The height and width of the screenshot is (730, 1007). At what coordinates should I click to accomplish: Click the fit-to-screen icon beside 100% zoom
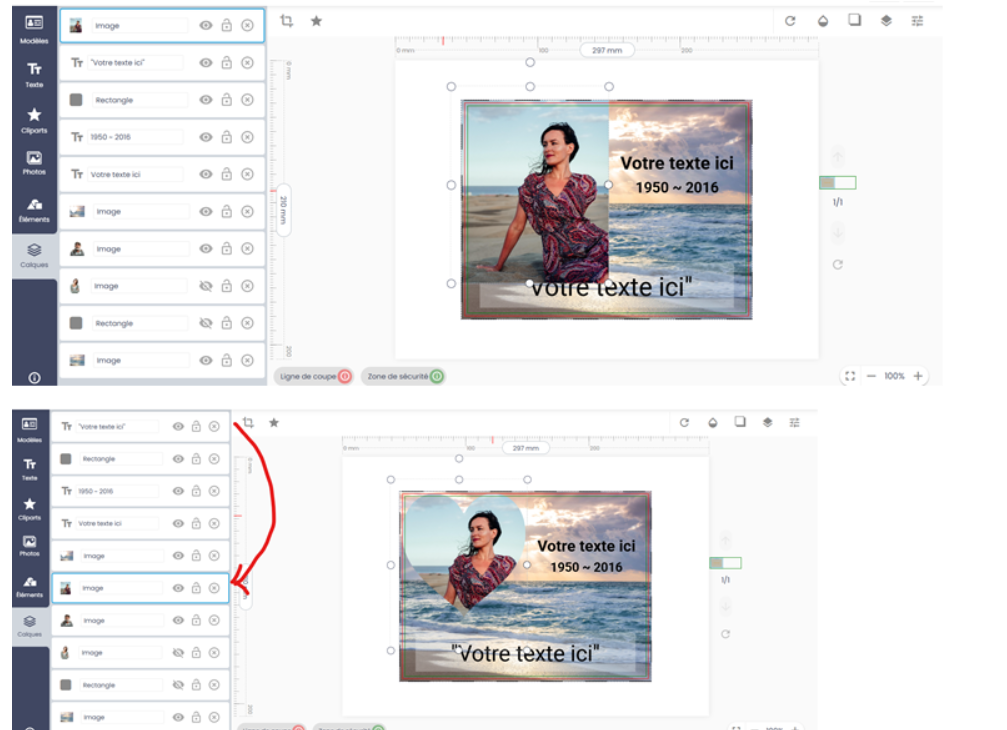(849, 376)
